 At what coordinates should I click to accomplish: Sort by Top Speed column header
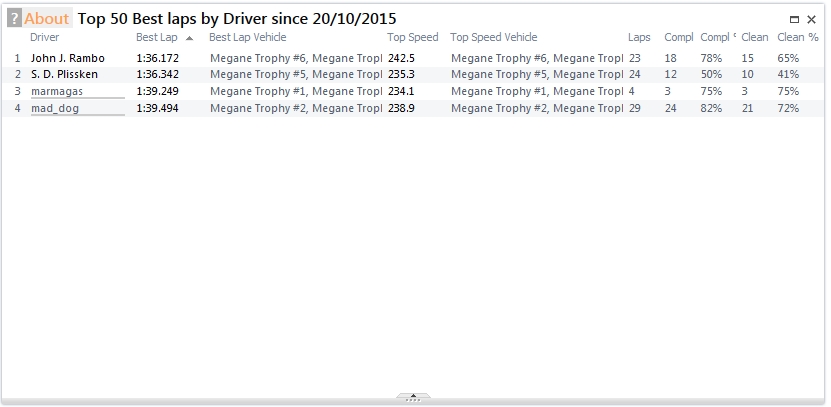413,37
